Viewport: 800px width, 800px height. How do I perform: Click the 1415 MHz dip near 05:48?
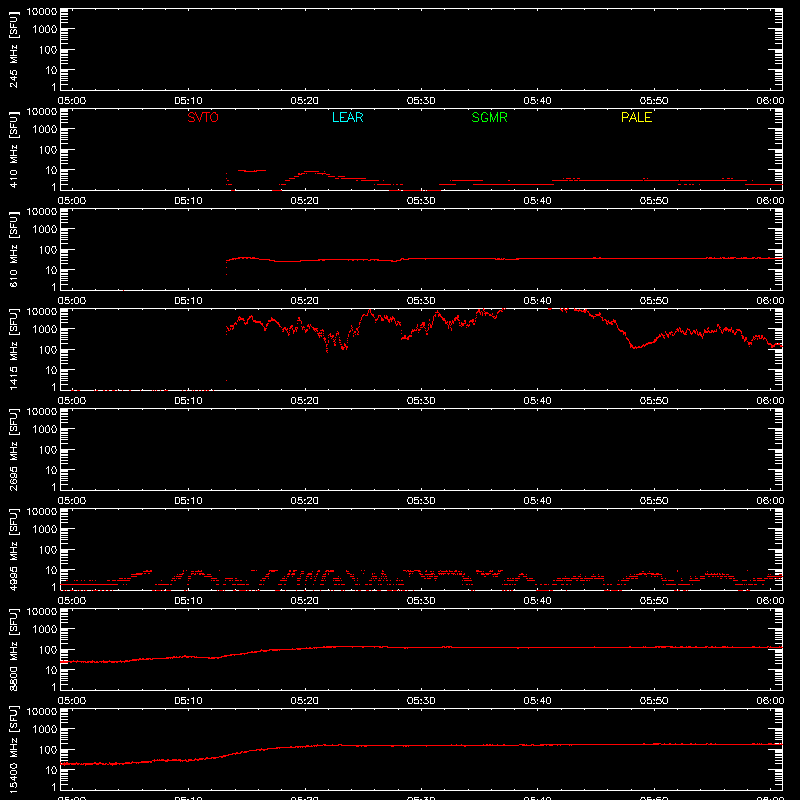point(635,347)
